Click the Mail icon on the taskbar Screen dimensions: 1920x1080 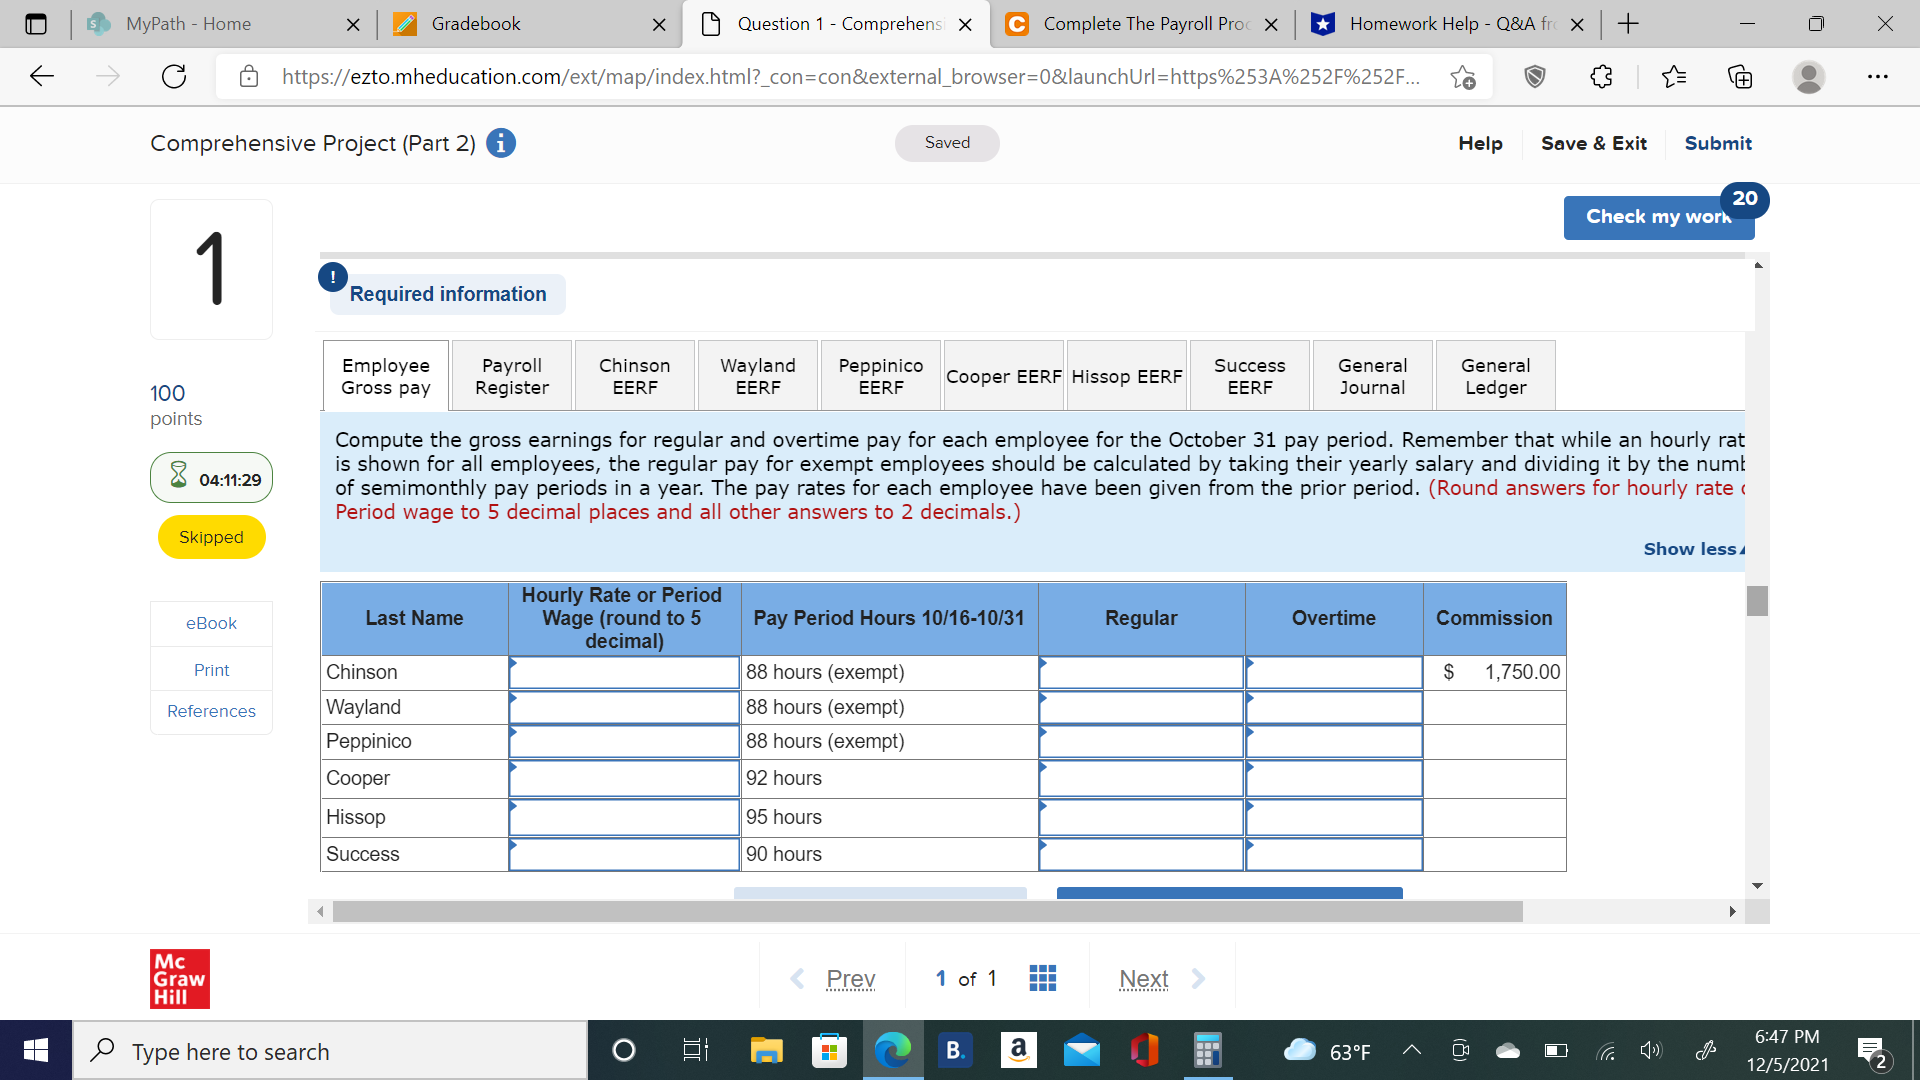point(1082,1050)
